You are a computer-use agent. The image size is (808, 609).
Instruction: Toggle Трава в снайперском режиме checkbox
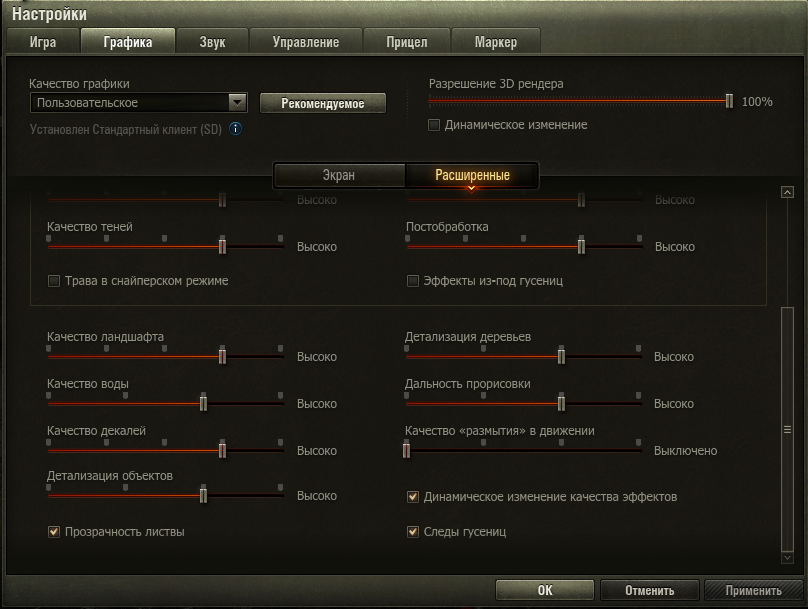(54, 281)
